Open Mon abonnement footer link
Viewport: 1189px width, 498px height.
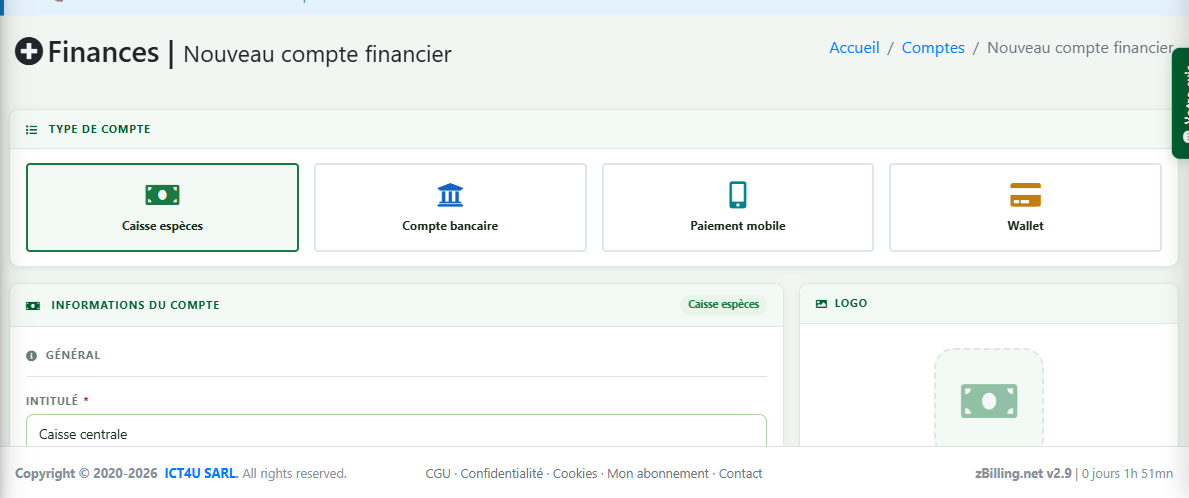pos(658,474)
